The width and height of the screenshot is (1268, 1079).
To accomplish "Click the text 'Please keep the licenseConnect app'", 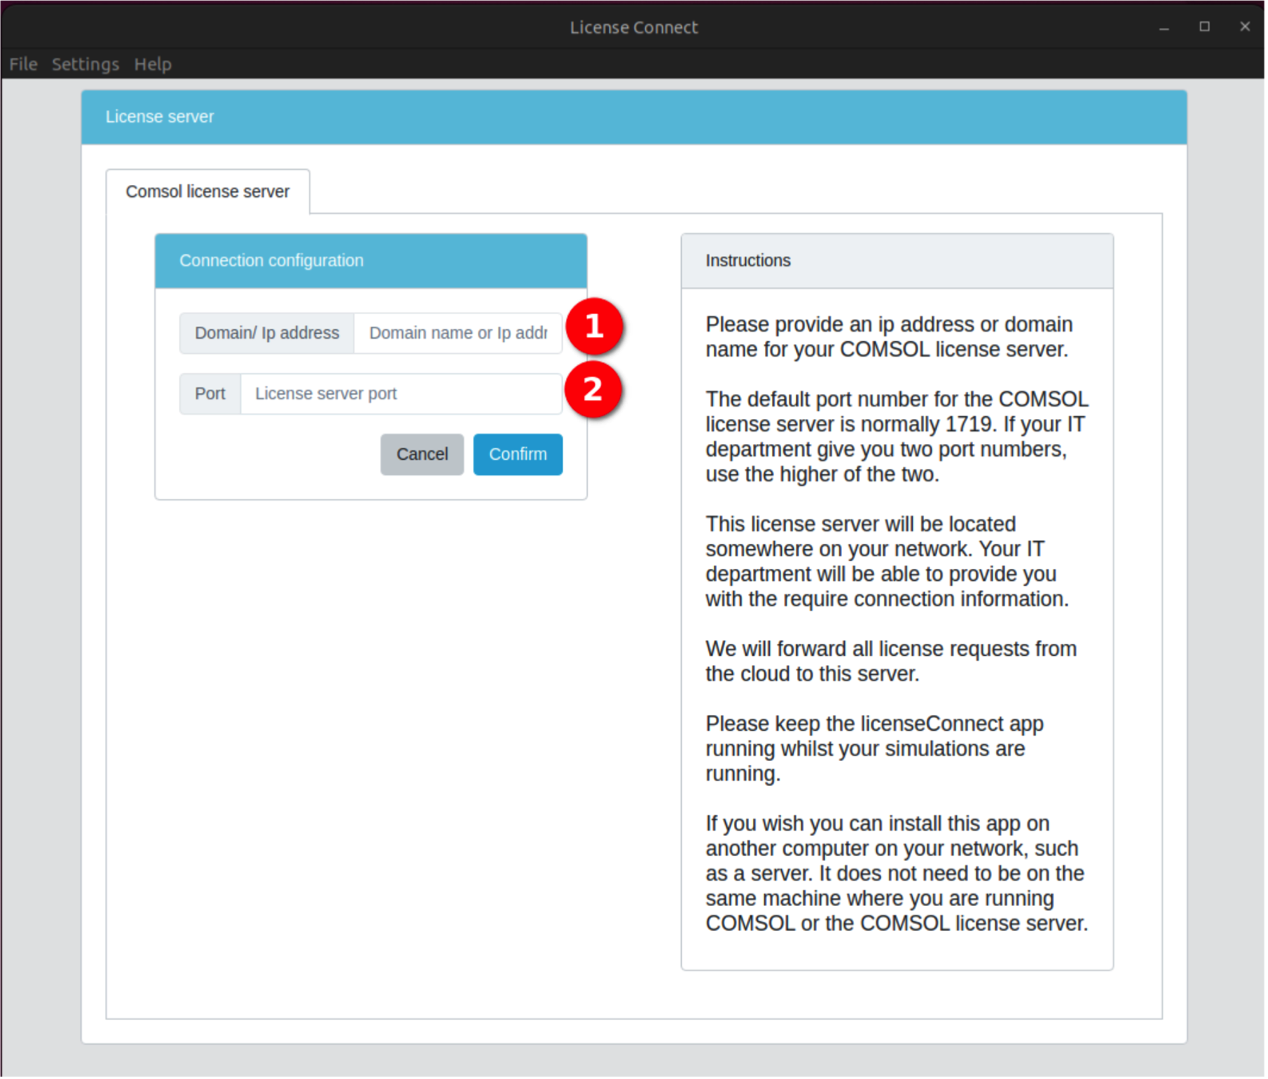I will tap(875, 749).
